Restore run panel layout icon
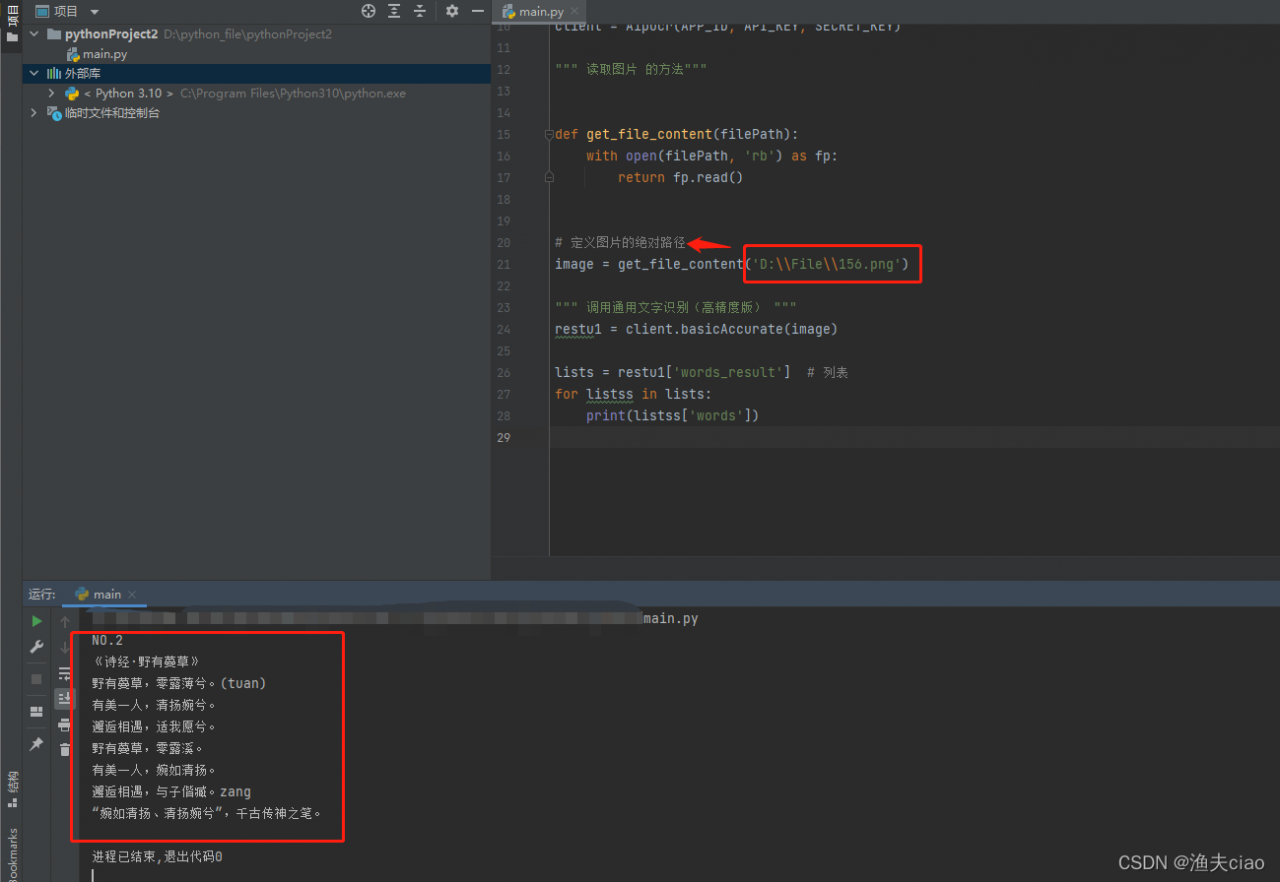The width and height of the screenshot is (1280, 882). coord(37,712)
